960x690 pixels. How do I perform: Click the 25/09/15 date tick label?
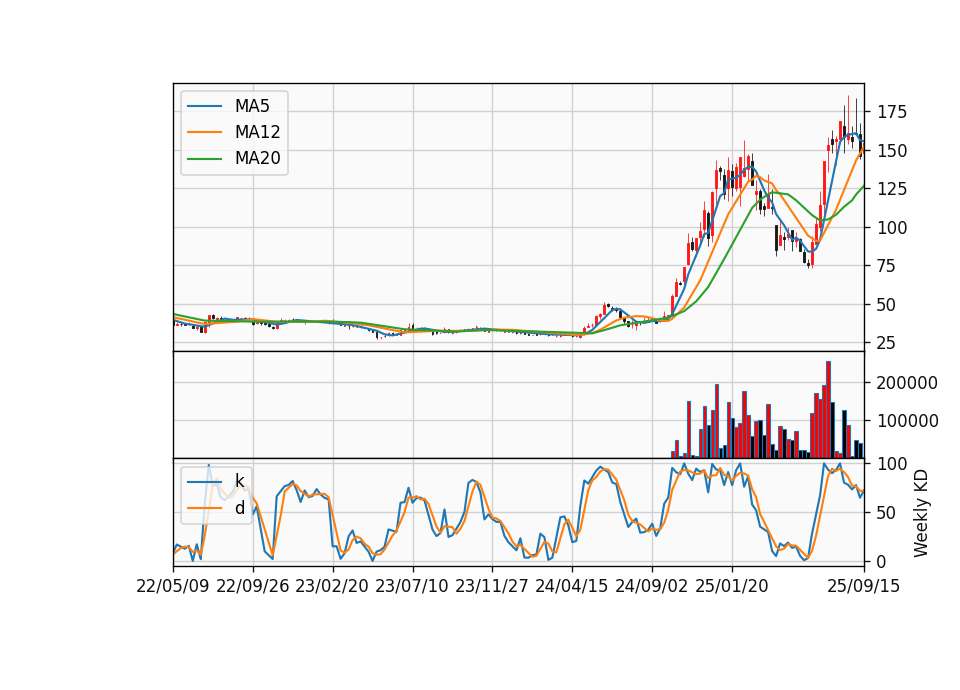[x=864, y=586]
